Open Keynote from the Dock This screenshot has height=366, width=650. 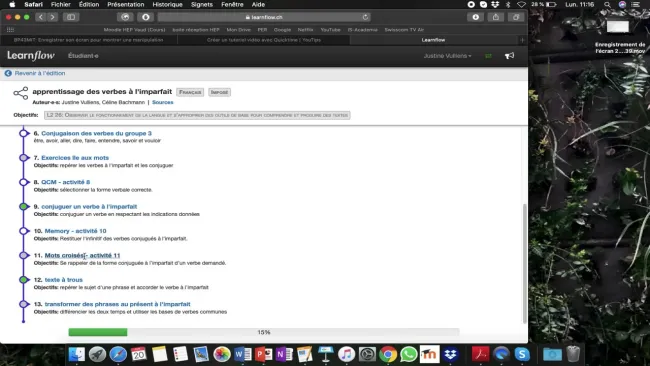(x=325, y=354)
